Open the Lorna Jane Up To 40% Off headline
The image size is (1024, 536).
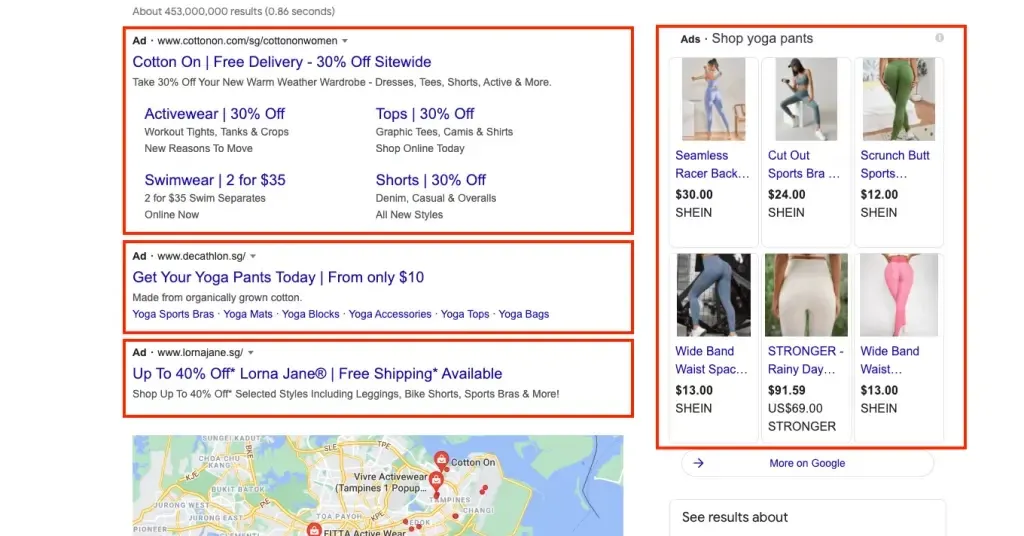point(317,373)
